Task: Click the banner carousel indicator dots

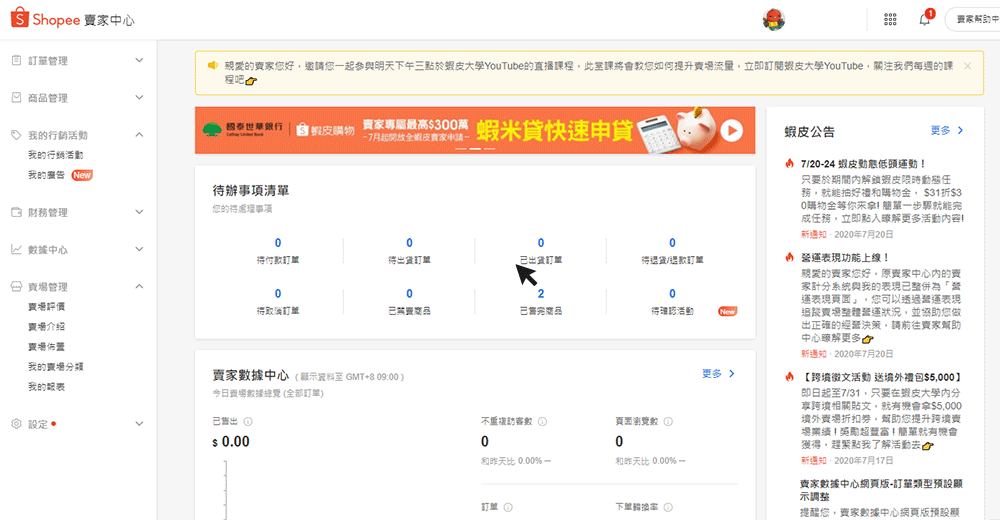Action: pyautogui.click(x=475, y=149)
